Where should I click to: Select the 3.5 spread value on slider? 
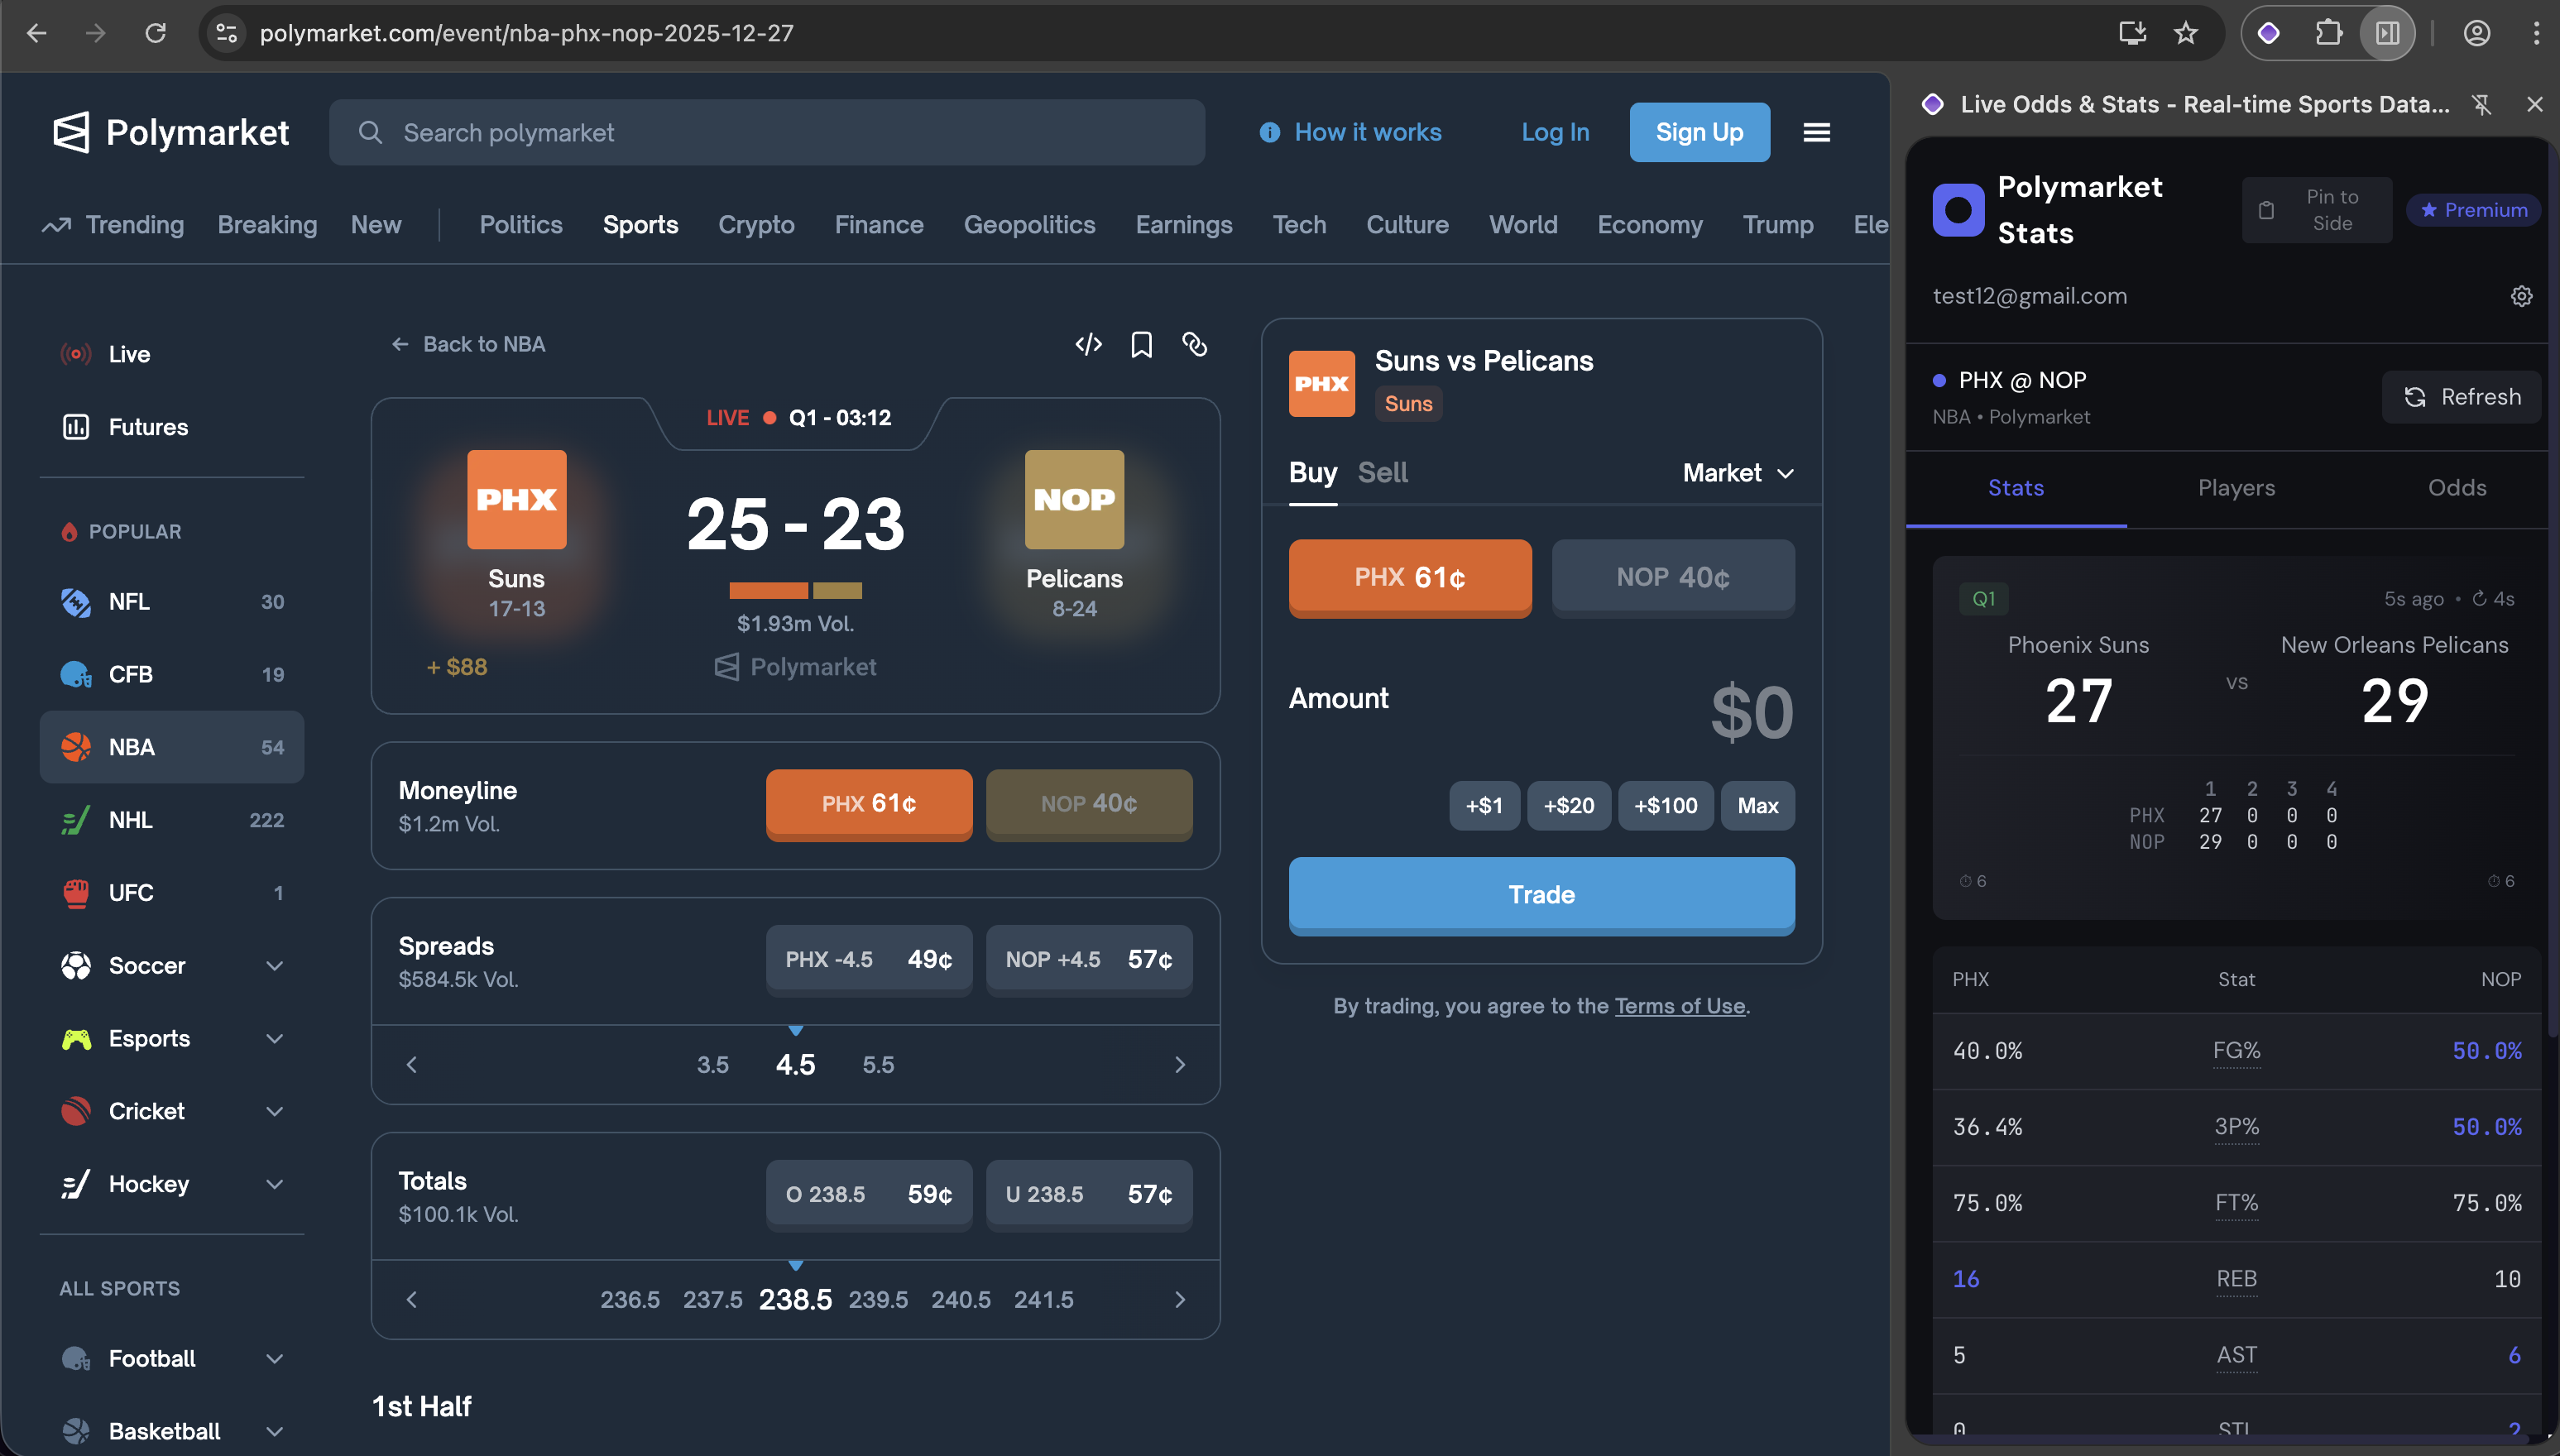pos(713,1064)
